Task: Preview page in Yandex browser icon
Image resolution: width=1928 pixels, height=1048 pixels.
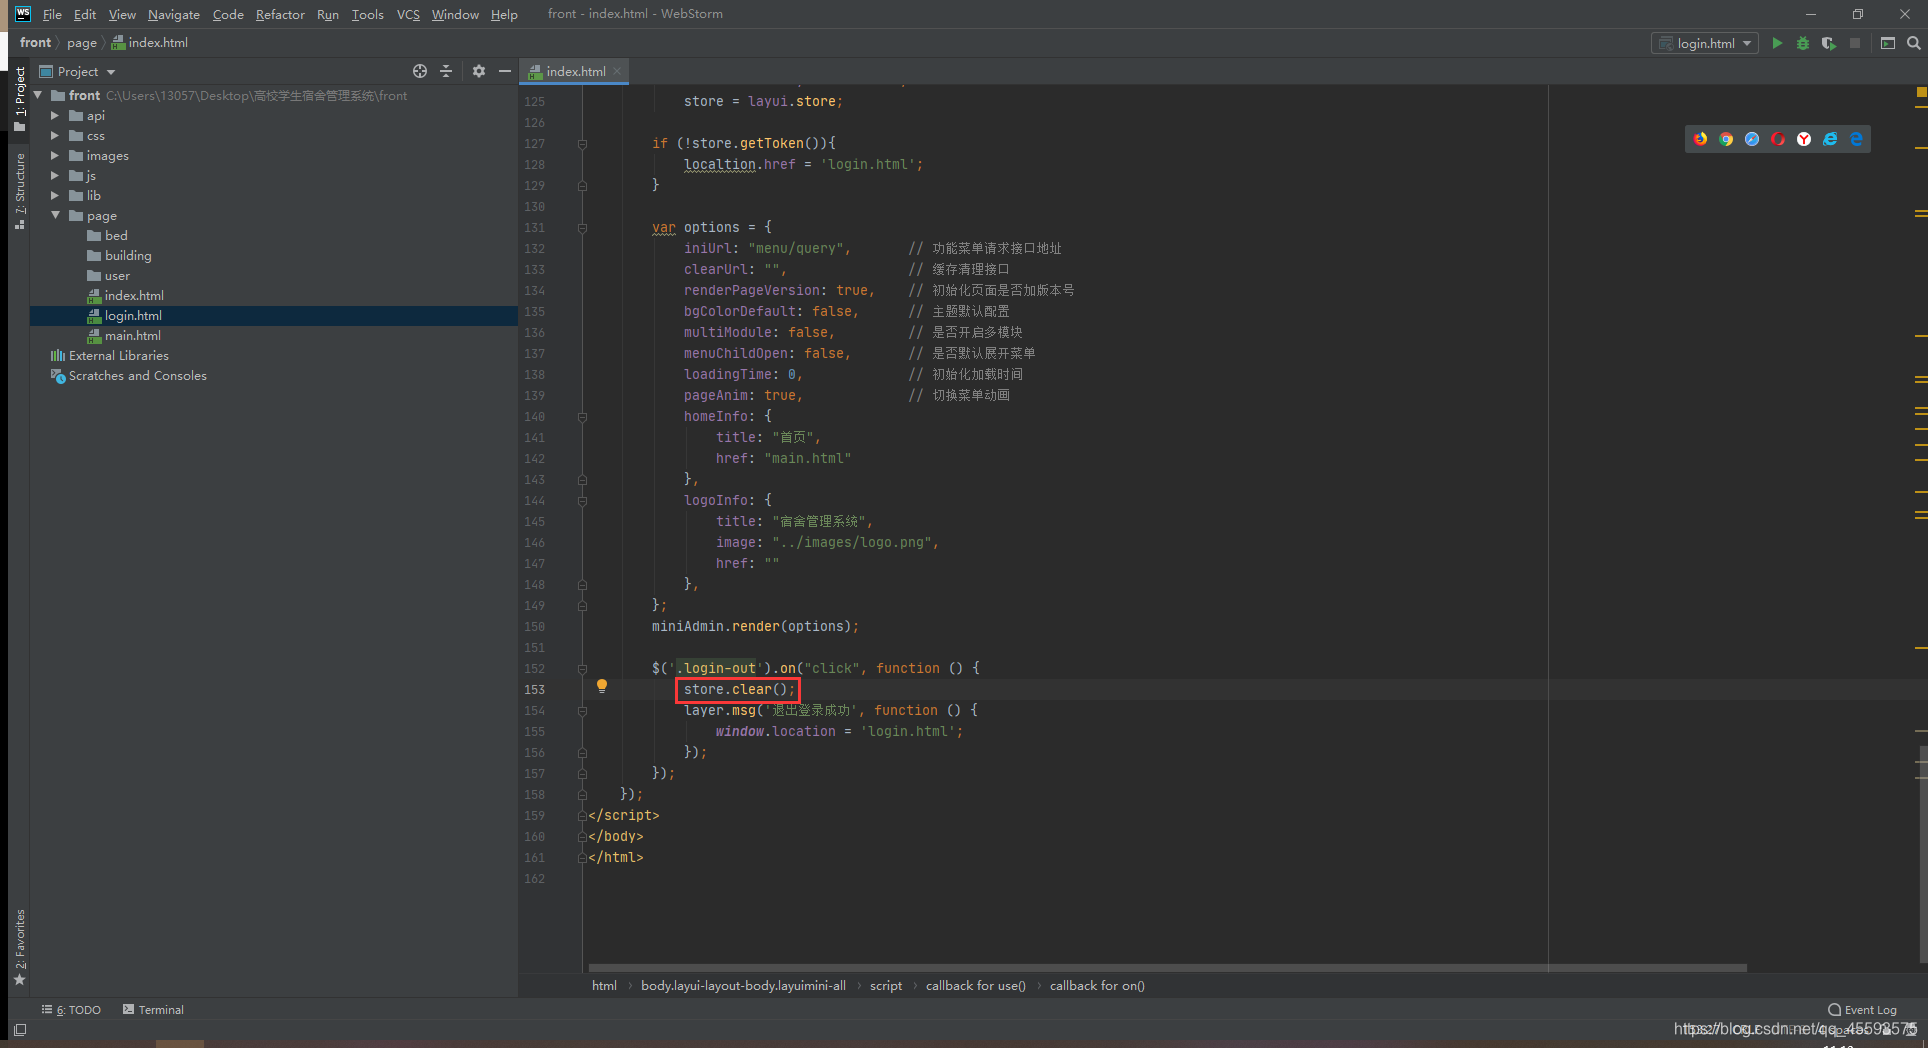Action: (1804, 139)
